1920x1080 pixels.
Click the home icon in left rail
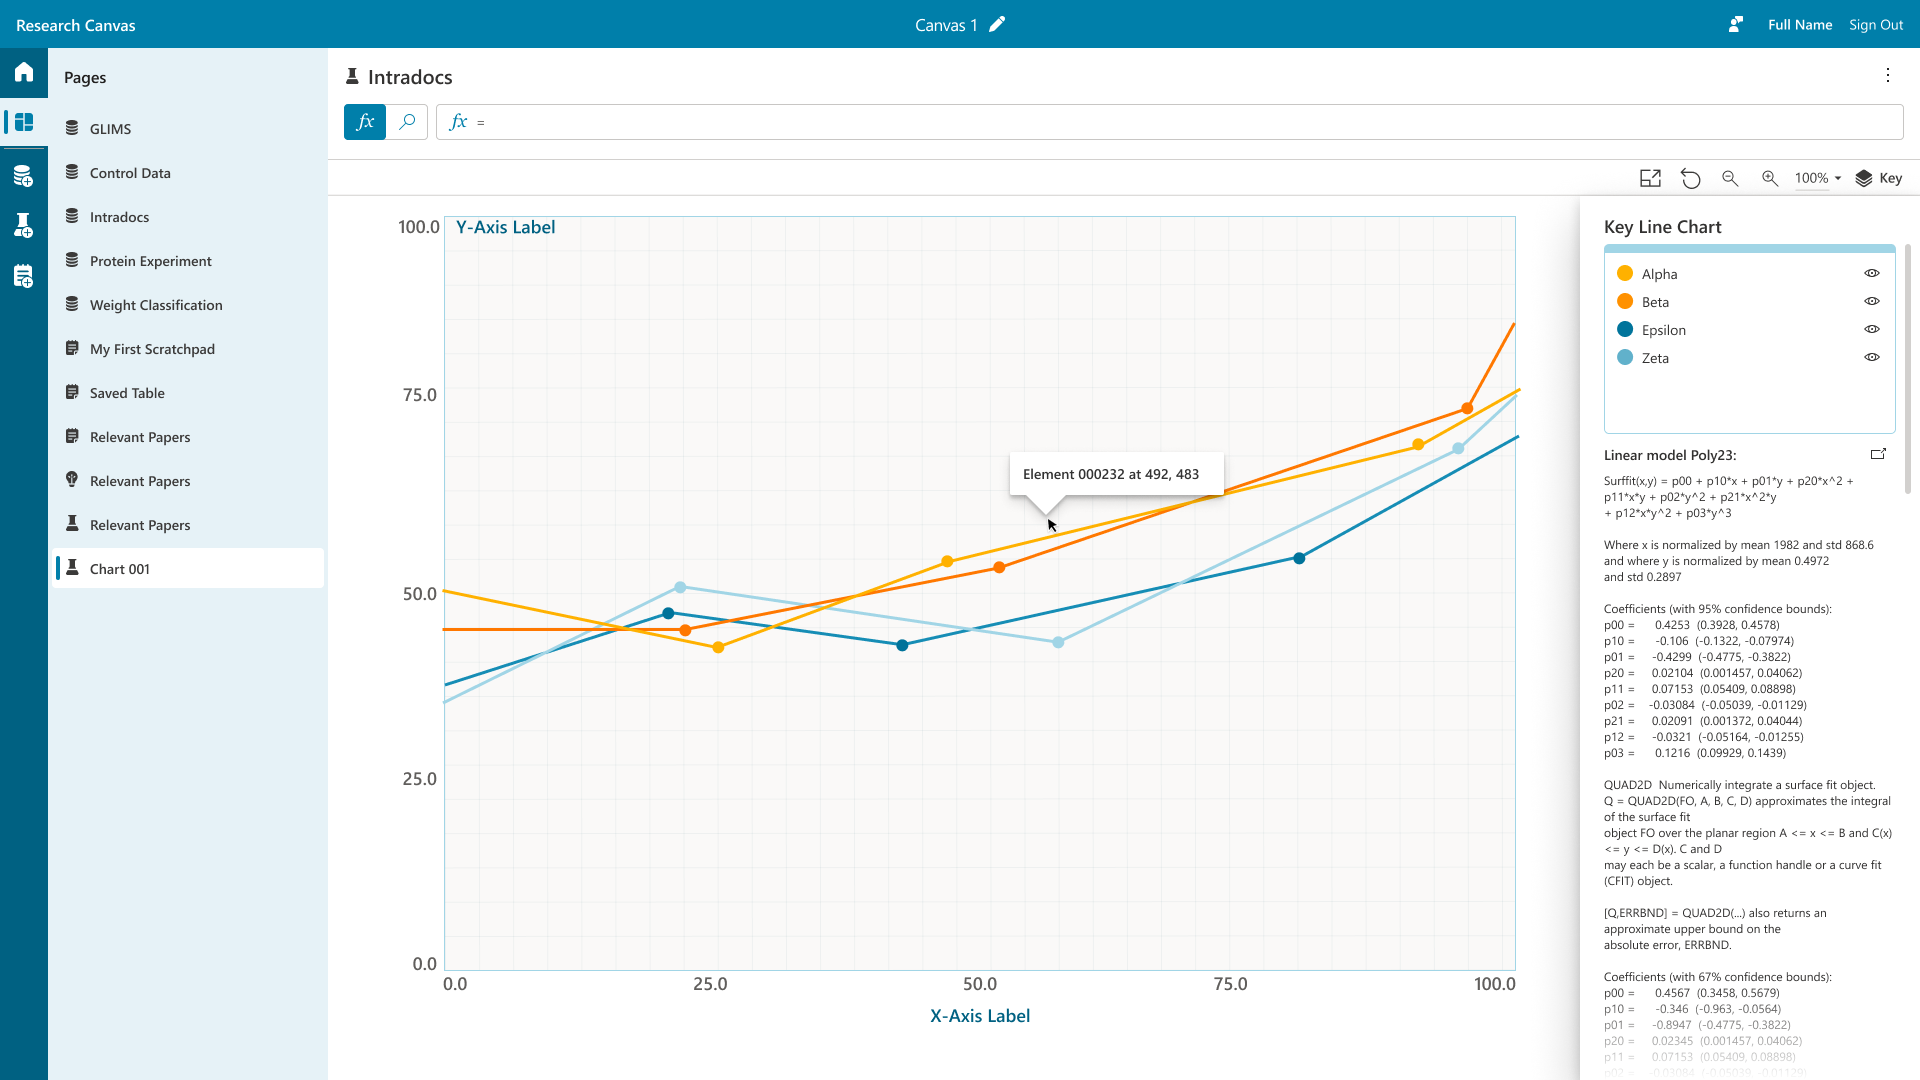[24, 72]
